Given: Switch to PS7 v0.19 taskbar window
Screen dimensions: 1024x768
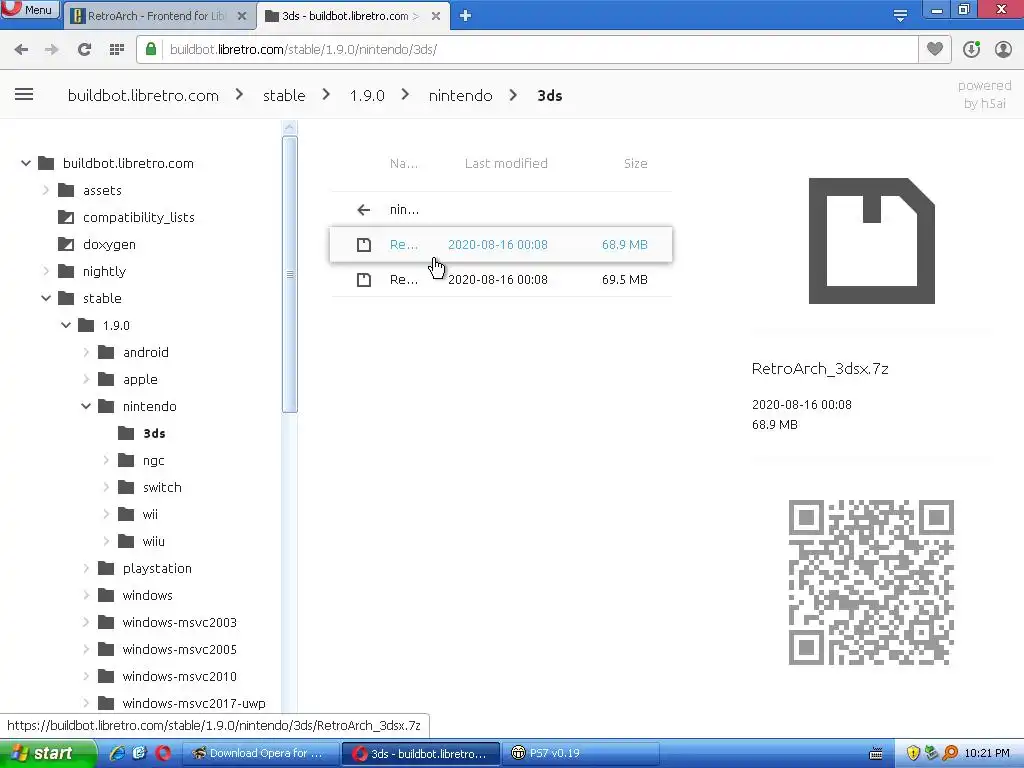Looking at the screenshot, I should point(583,753).
